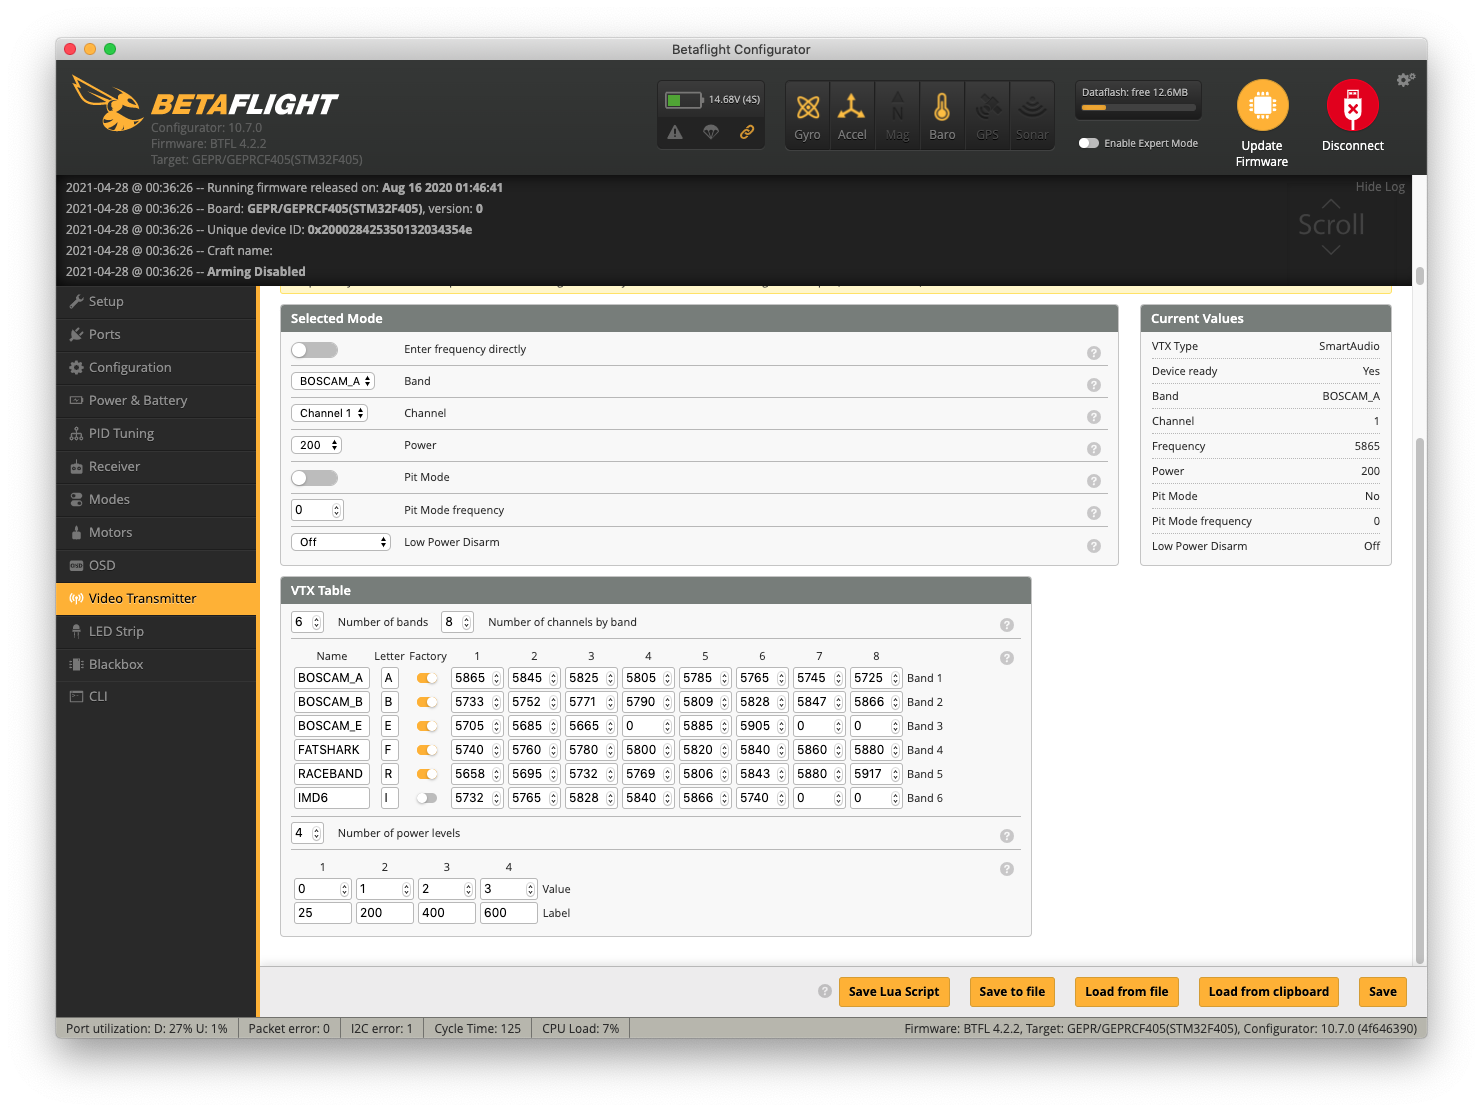The height and width of the screenshot is (1112, 1483).
Task: Toggle Factory switch for RACEBAND band
Action: click(x=427, y=774)
